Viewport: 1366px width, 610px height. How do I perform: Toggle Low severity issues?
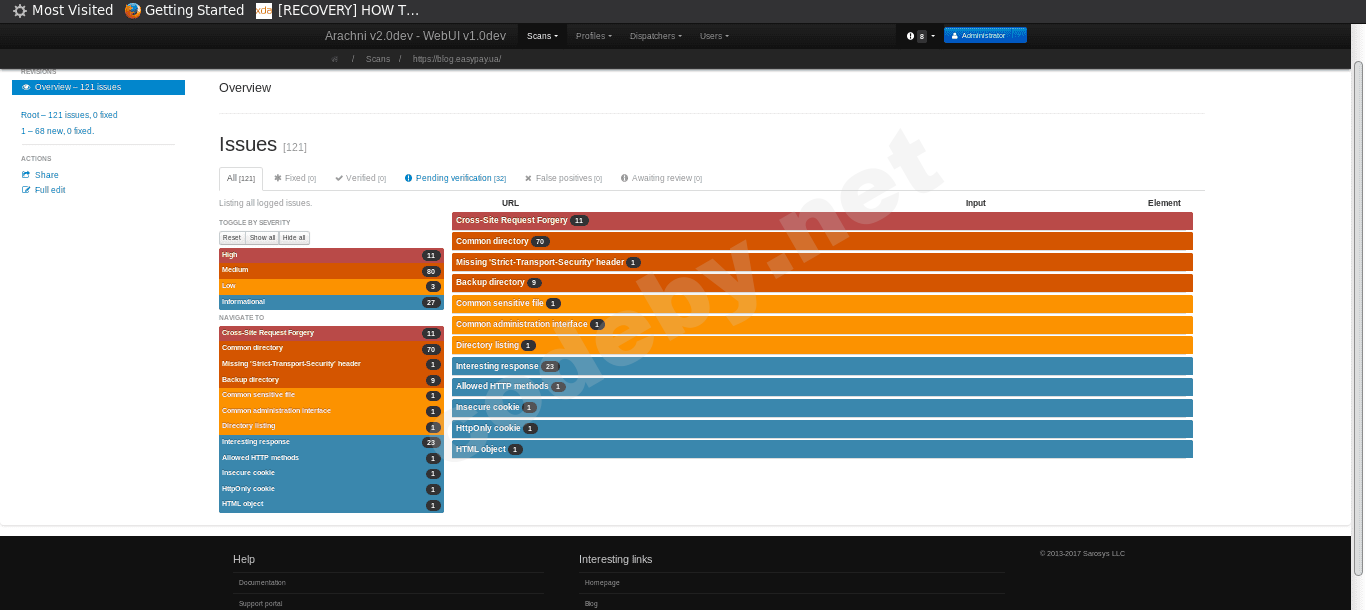[331, 286]
